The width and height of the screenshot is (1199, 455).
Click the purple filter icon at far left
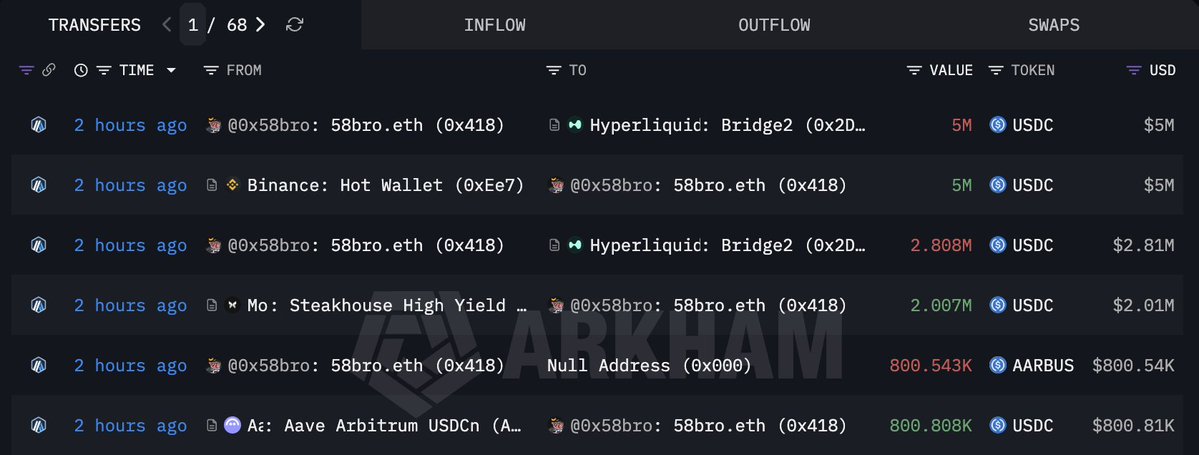click(26, 70)
